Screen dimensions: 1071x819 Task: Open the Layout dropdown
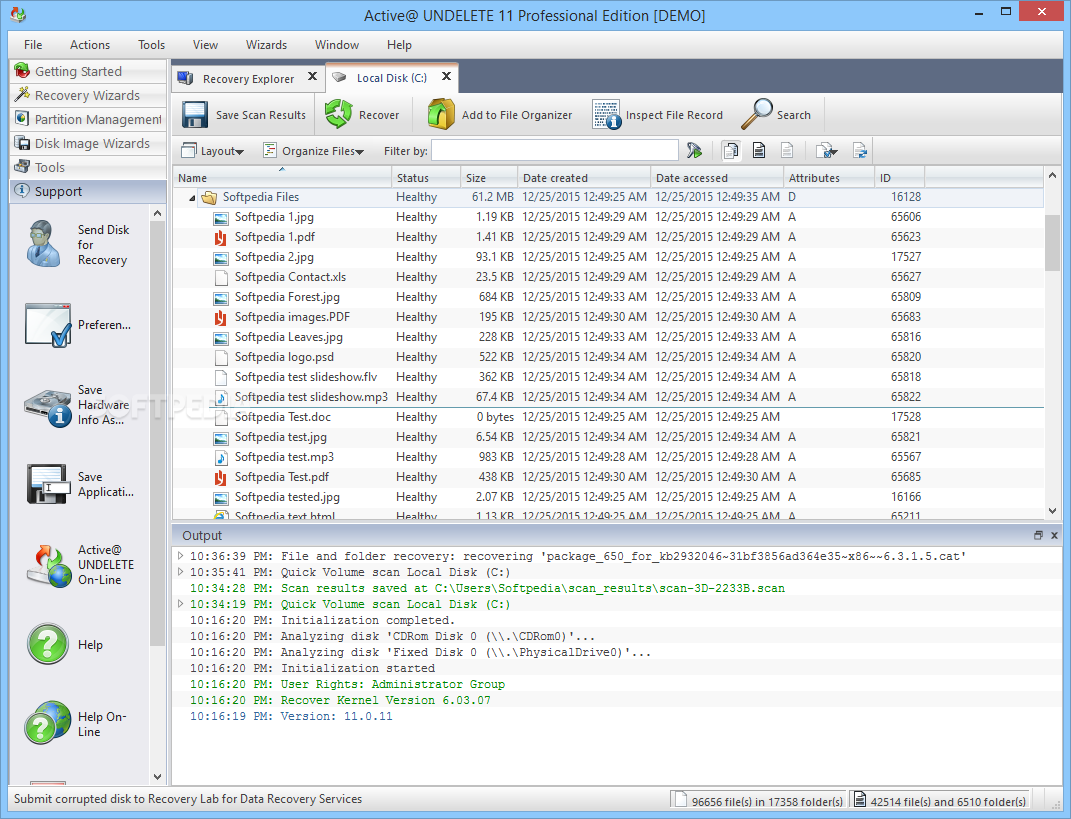(213, 151)
